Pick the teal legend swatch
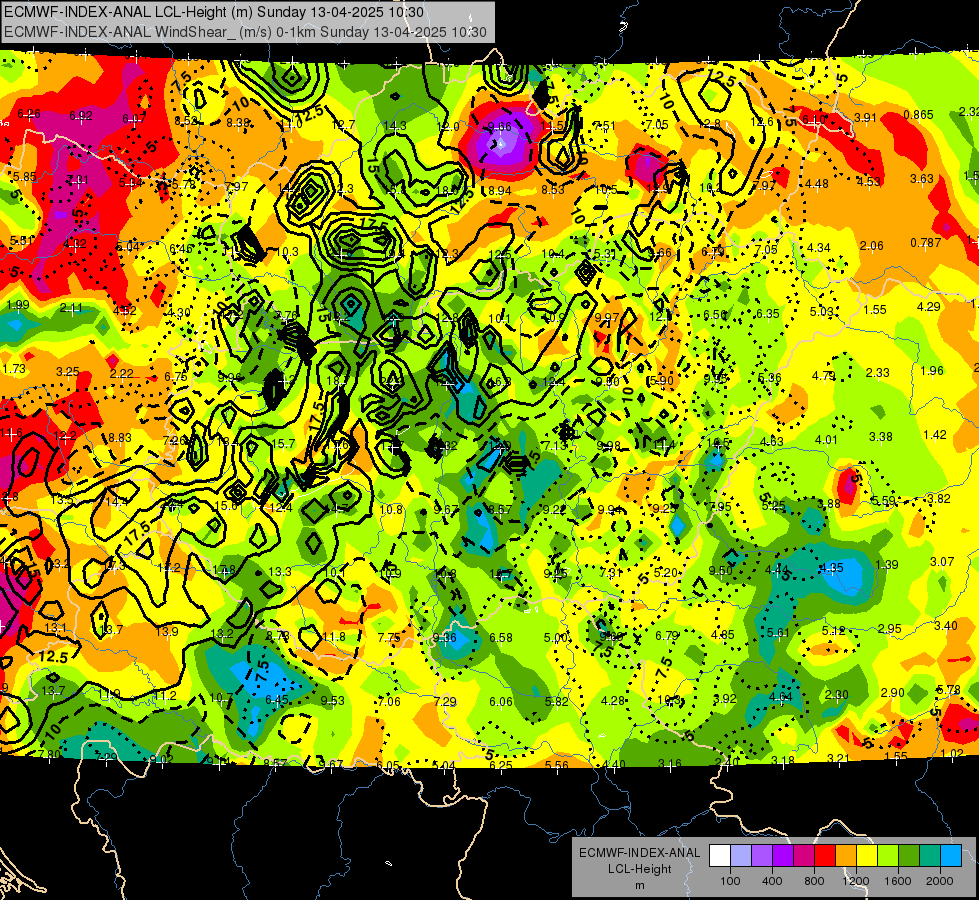The image size is (979, 900). [x=930, y=855]
